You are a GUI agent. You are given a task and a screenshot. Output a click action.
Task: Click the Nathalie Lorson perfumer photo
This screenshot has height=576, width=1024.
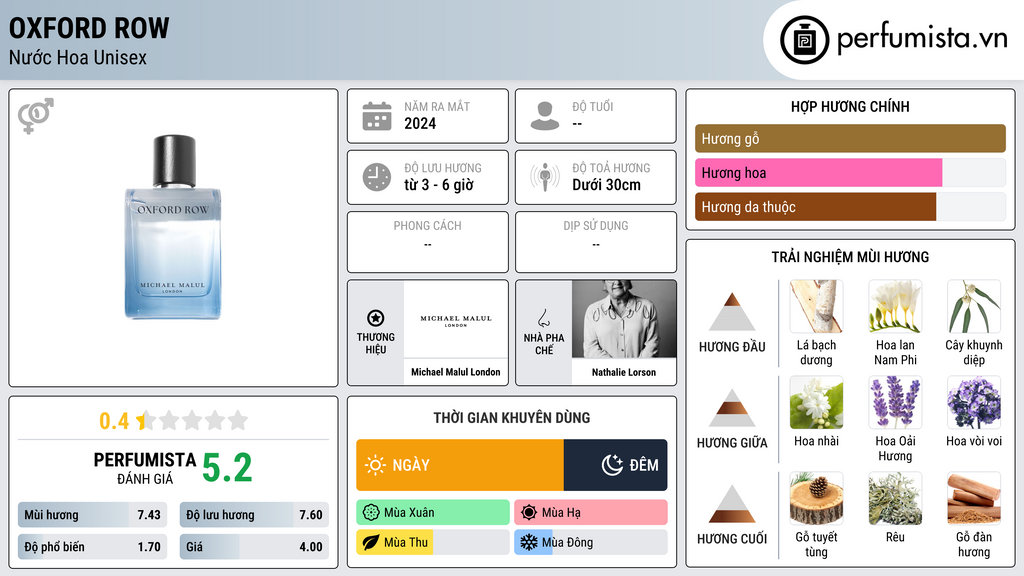pos(624,319)
